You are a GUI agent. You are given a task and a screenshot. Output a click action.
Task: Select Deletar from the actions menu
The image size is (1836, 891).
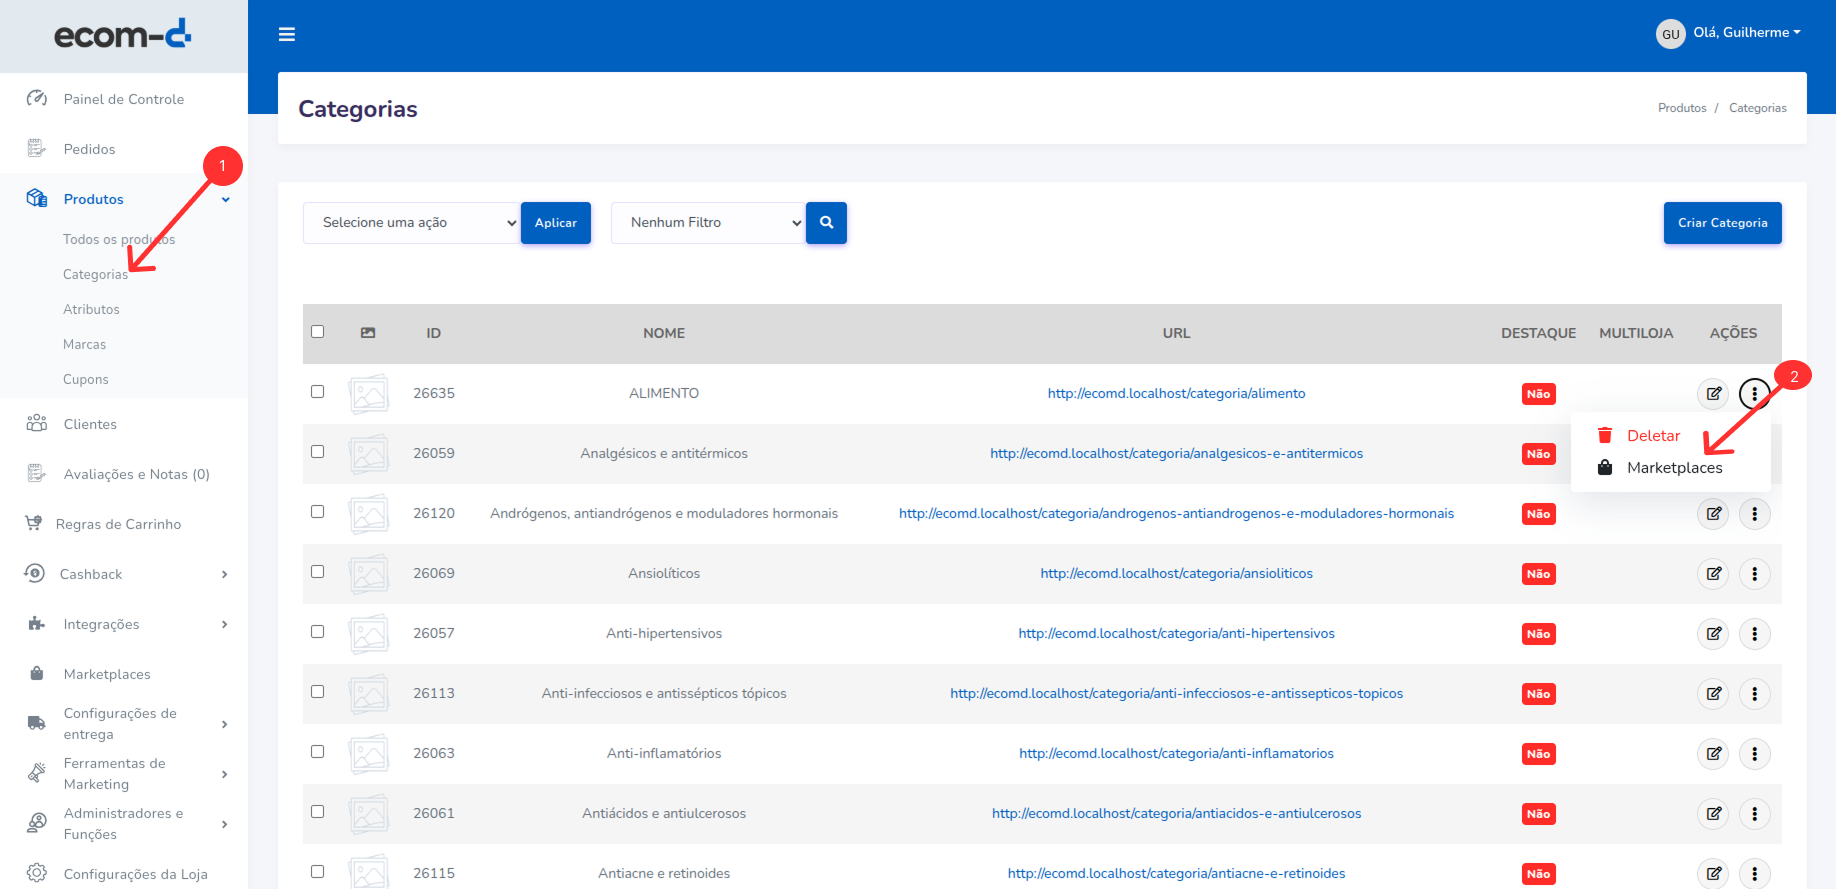tap(1653, 436)
